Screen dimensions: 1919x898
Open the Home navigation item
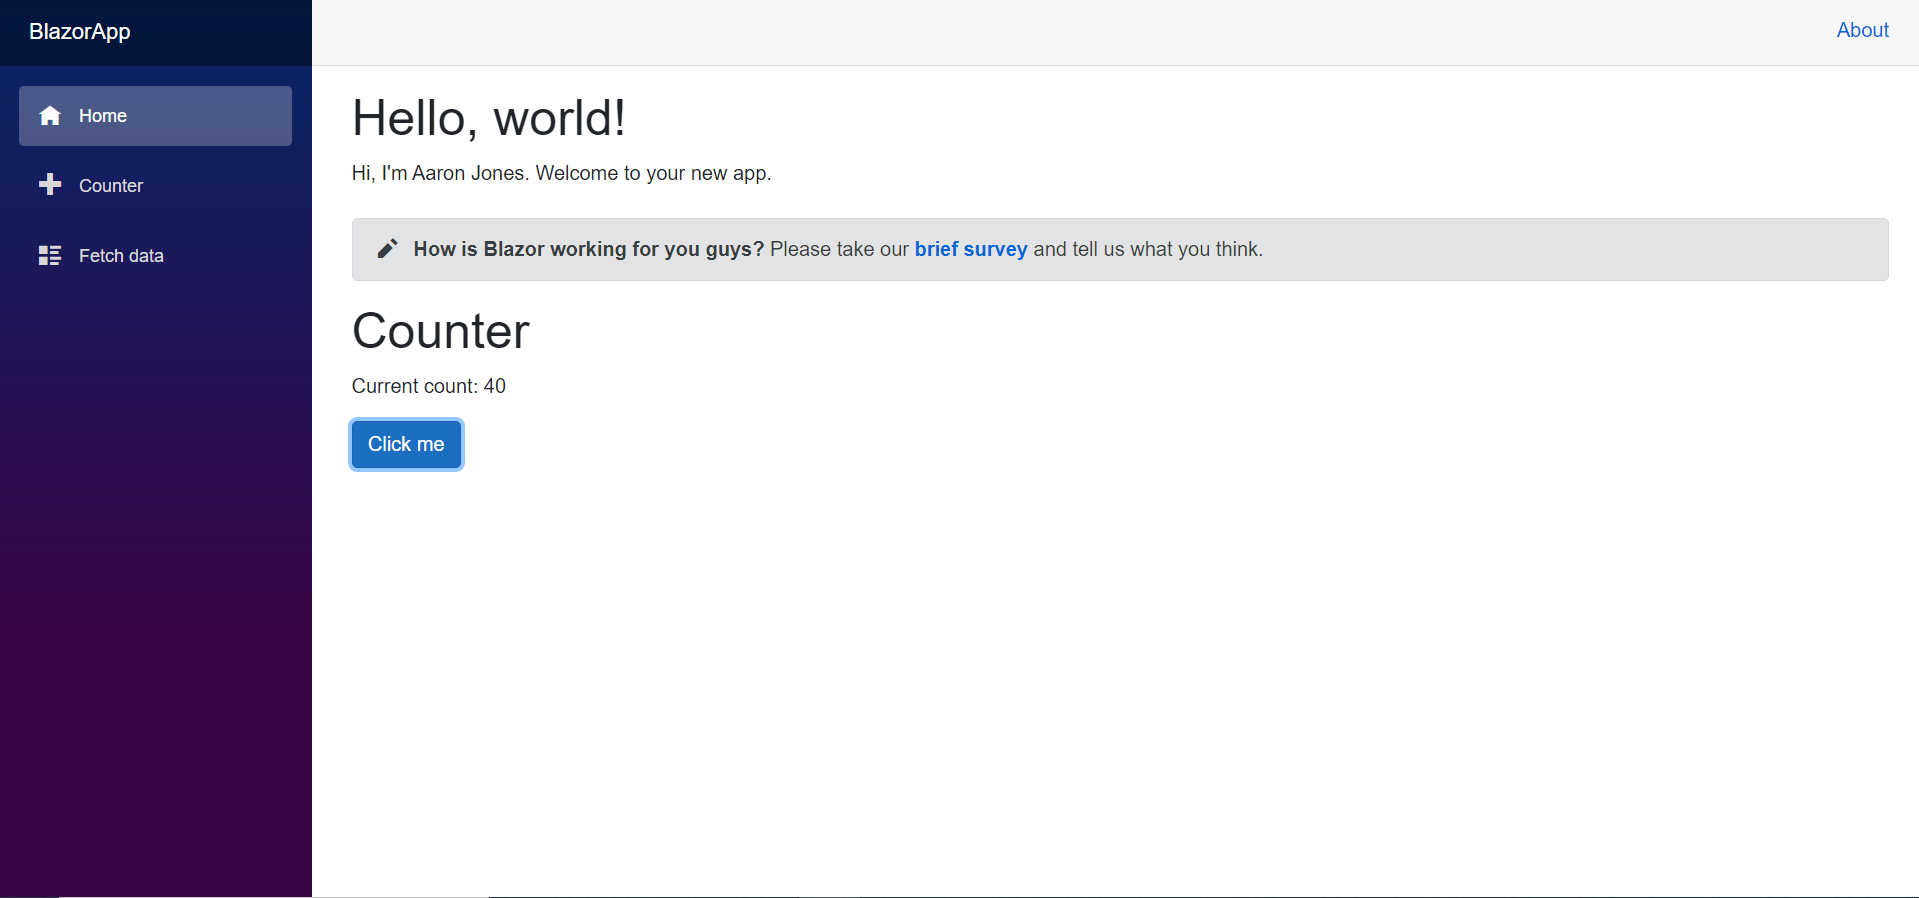click(x=155, y=116)
